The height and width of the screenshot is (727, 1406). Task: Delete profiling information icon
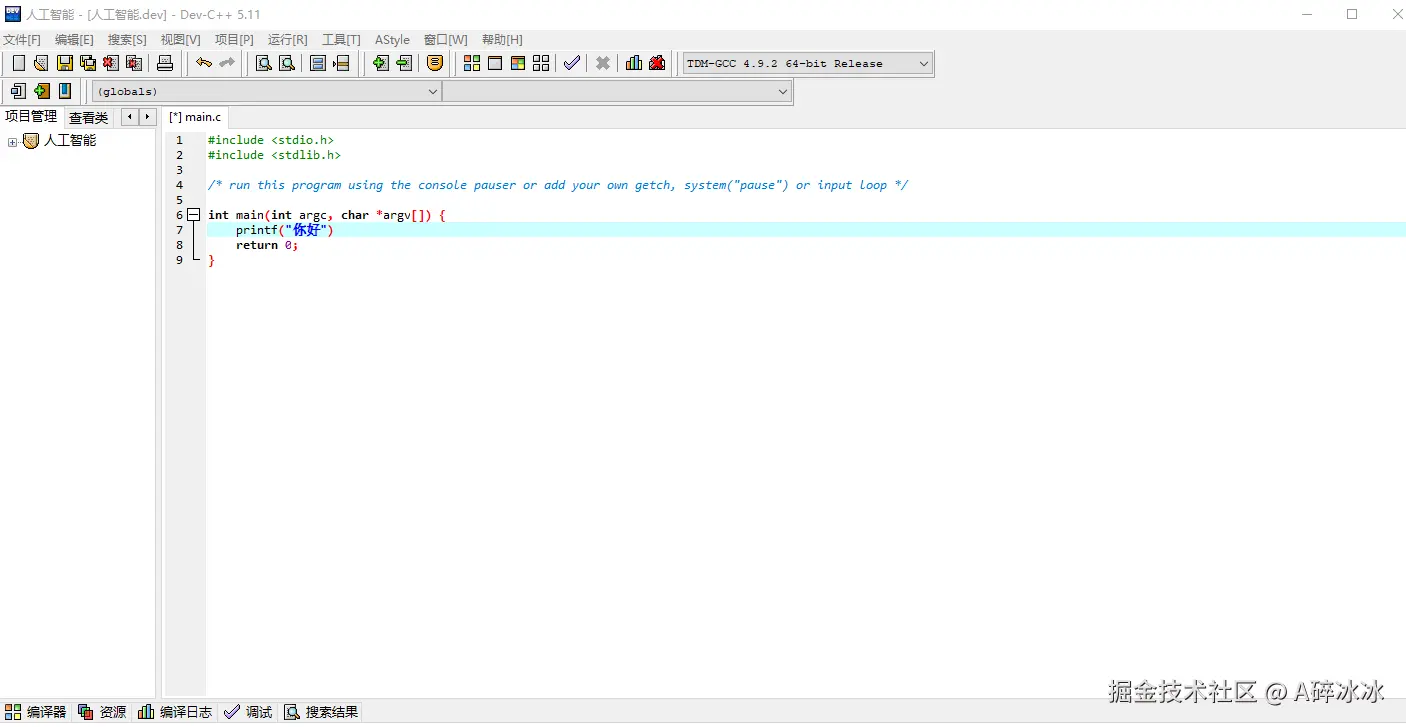click(x=657, y=63)
